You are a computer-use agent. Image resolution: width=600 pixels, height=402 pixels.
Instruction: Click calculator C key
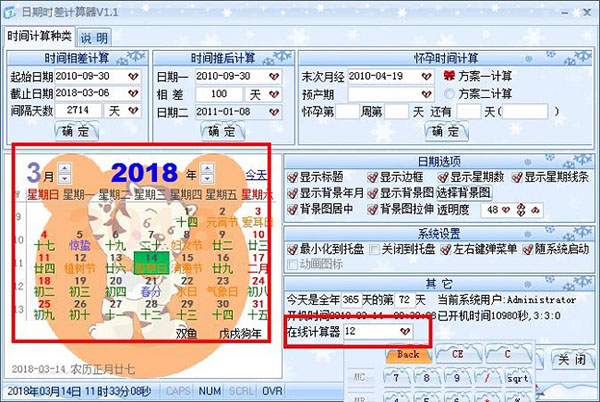[x=508, y=354]
